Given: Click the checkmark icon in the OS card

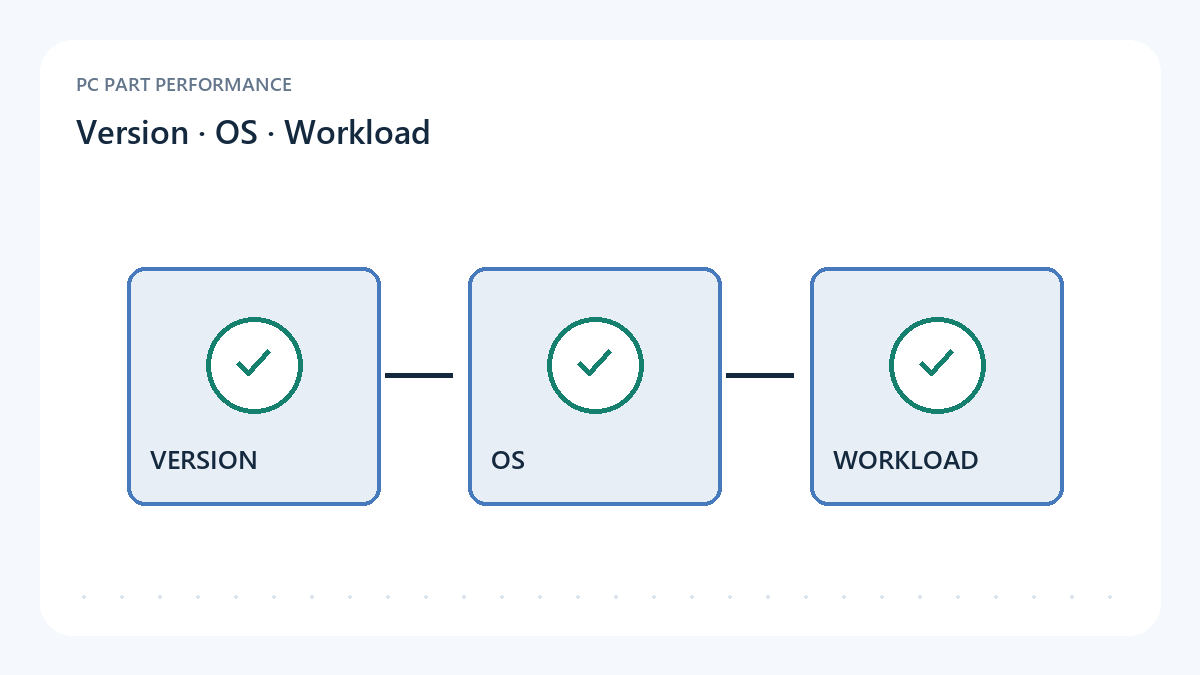Looking at the screenshot, I should coord(595,365).
